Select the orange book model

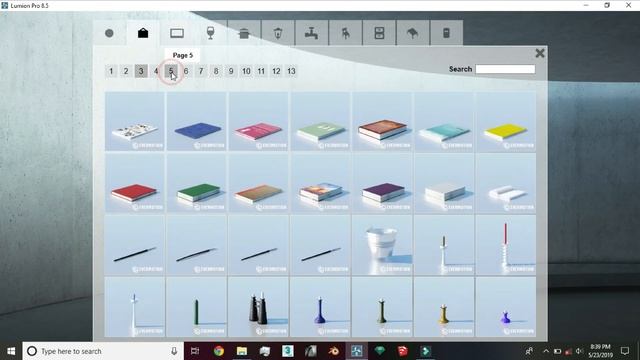click(258, 183)
